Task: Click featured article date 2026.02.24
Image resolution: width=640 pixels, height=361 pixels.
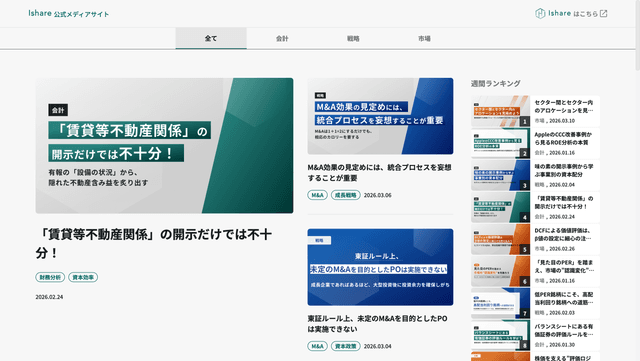Action: [49, 297]
